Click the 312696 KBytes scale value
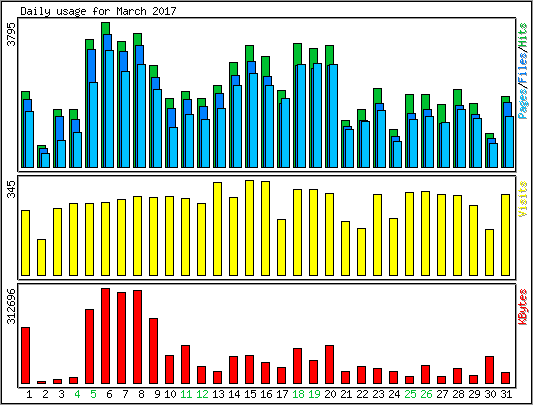Viewport: 533px width, 405px height. (x=12, y=306)
